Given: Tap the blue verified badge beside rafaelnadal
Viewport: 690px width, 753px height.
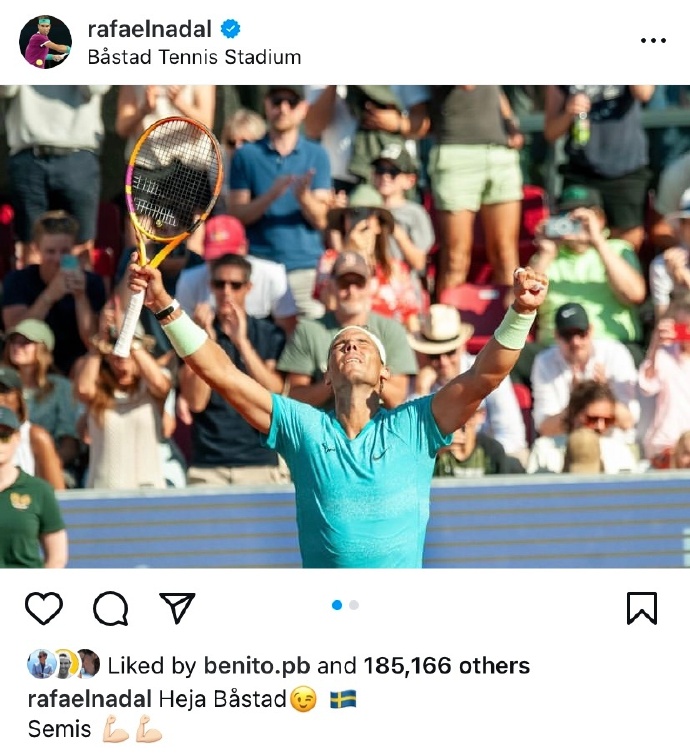Looking at the screenshot, I should (x=230, y=29).
